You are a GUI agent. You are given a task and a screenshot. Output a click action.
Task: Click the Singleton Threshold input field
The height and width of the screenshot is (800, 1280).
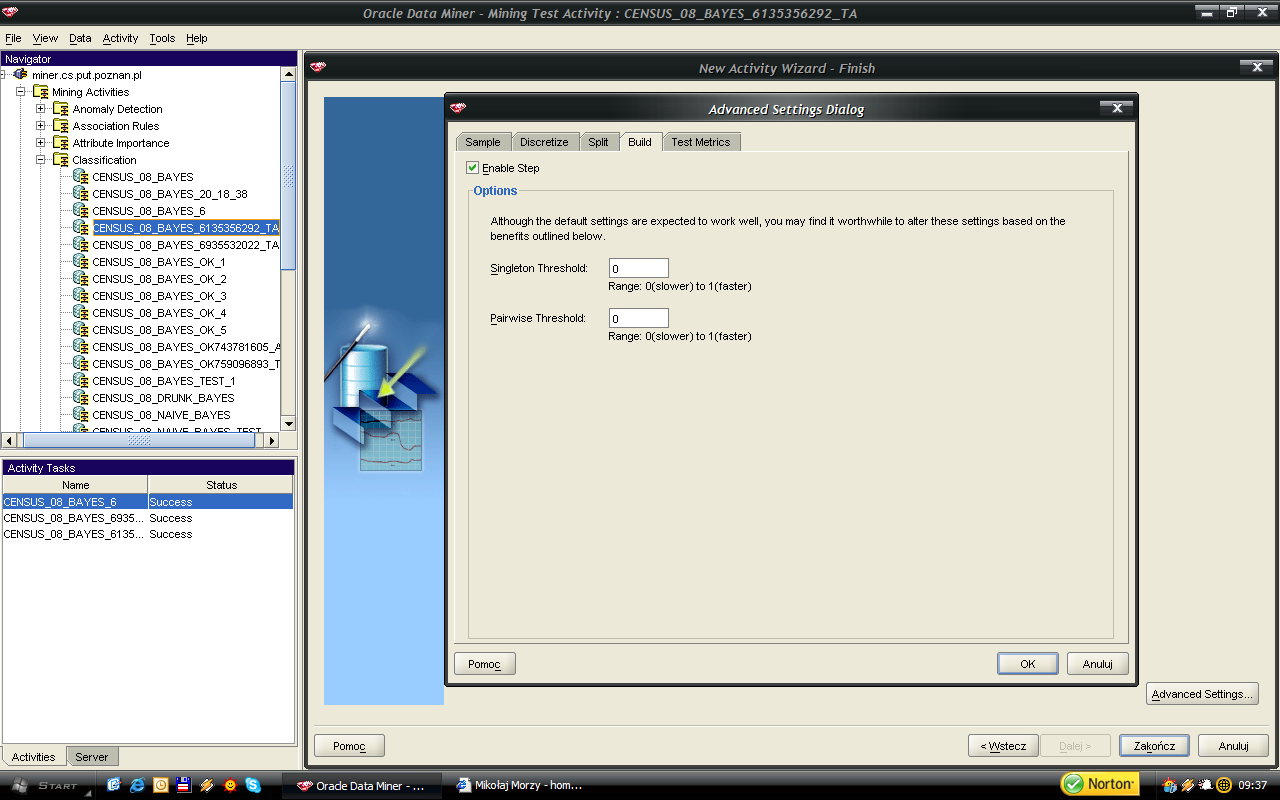[638, 268]
